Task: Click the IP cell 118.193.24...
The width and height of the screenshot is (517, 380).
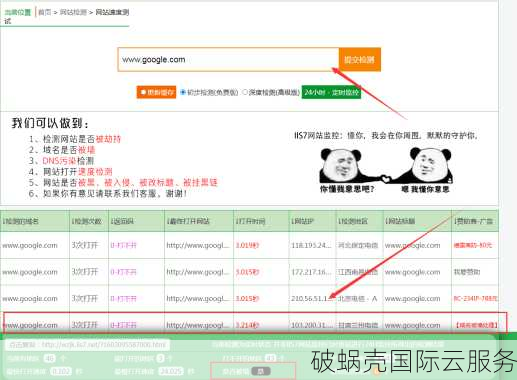Action: tap(311, 245)
